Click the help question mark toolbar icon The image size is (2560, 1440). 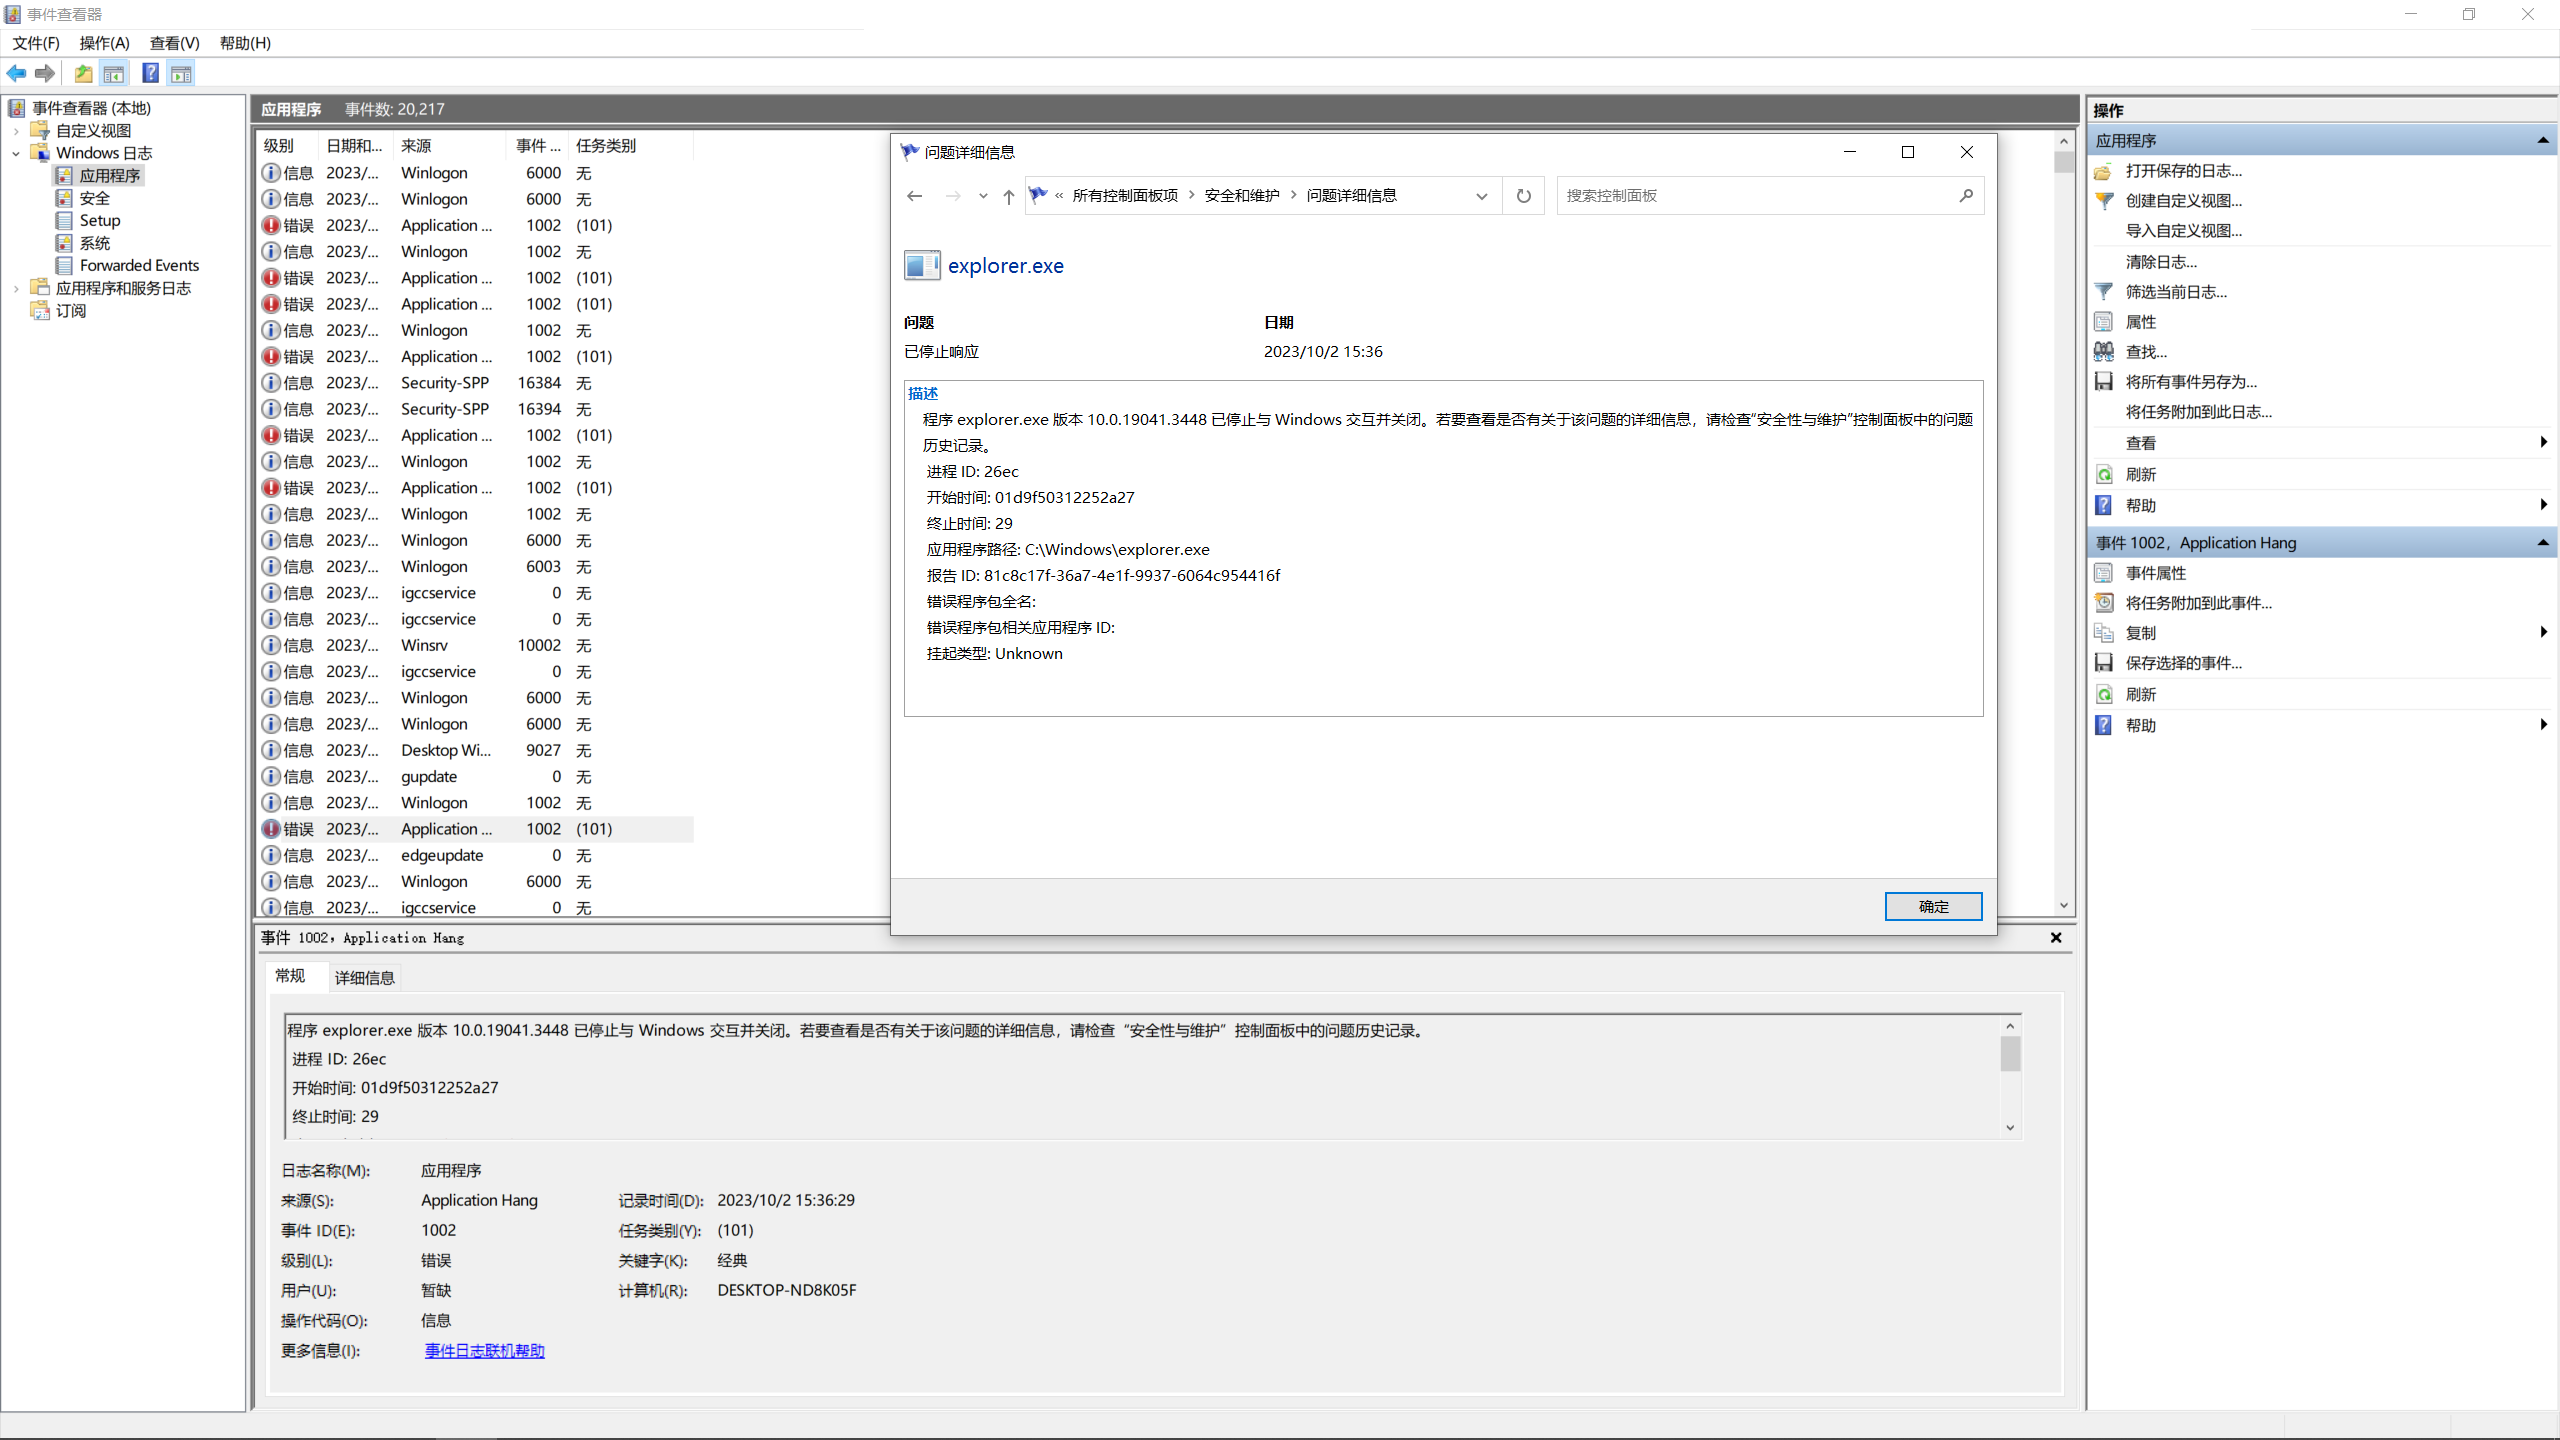click(x=150, y=73)
